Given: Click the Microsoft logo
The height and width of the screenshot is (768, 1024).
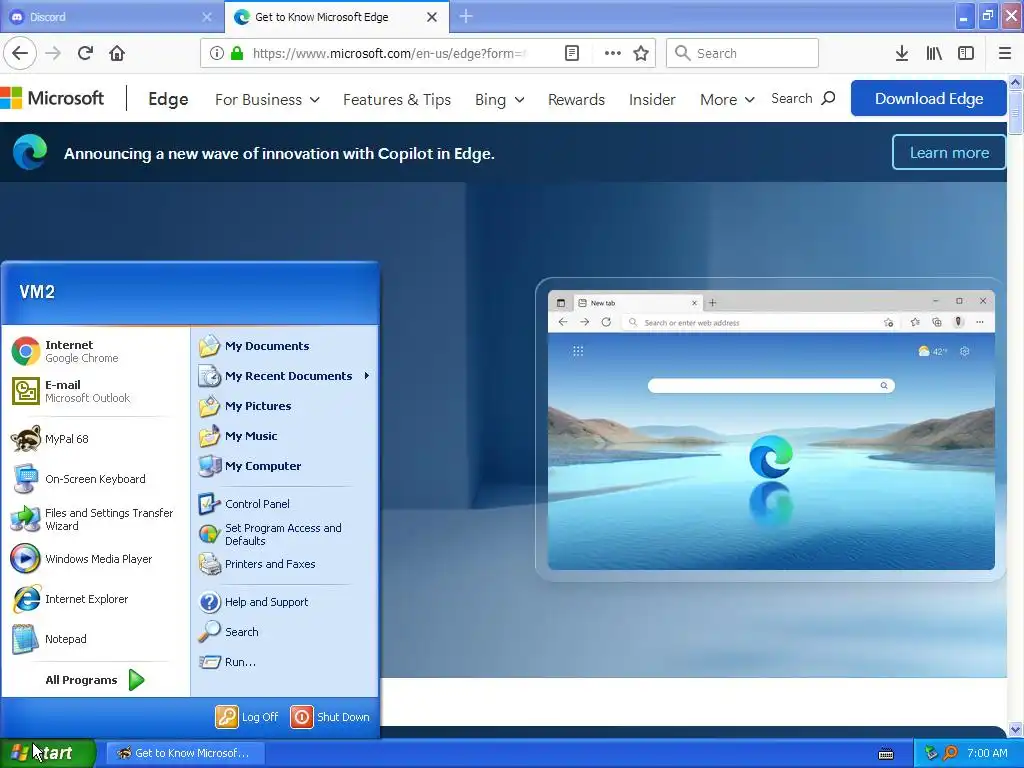Looking at the screenshot, I should (x=52, y=98).
